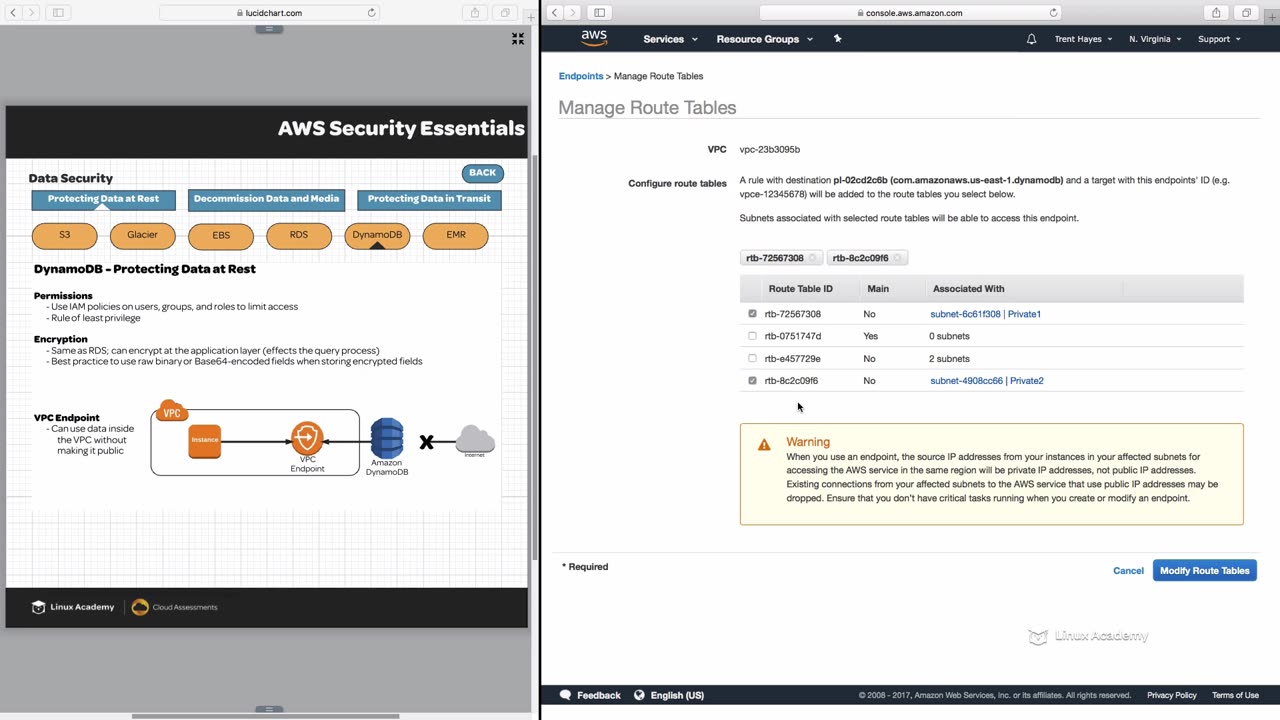Uncheck route table rtb-8c2c09f6
This screenshot has width=1280, height=720.
[x=752, y=381]
